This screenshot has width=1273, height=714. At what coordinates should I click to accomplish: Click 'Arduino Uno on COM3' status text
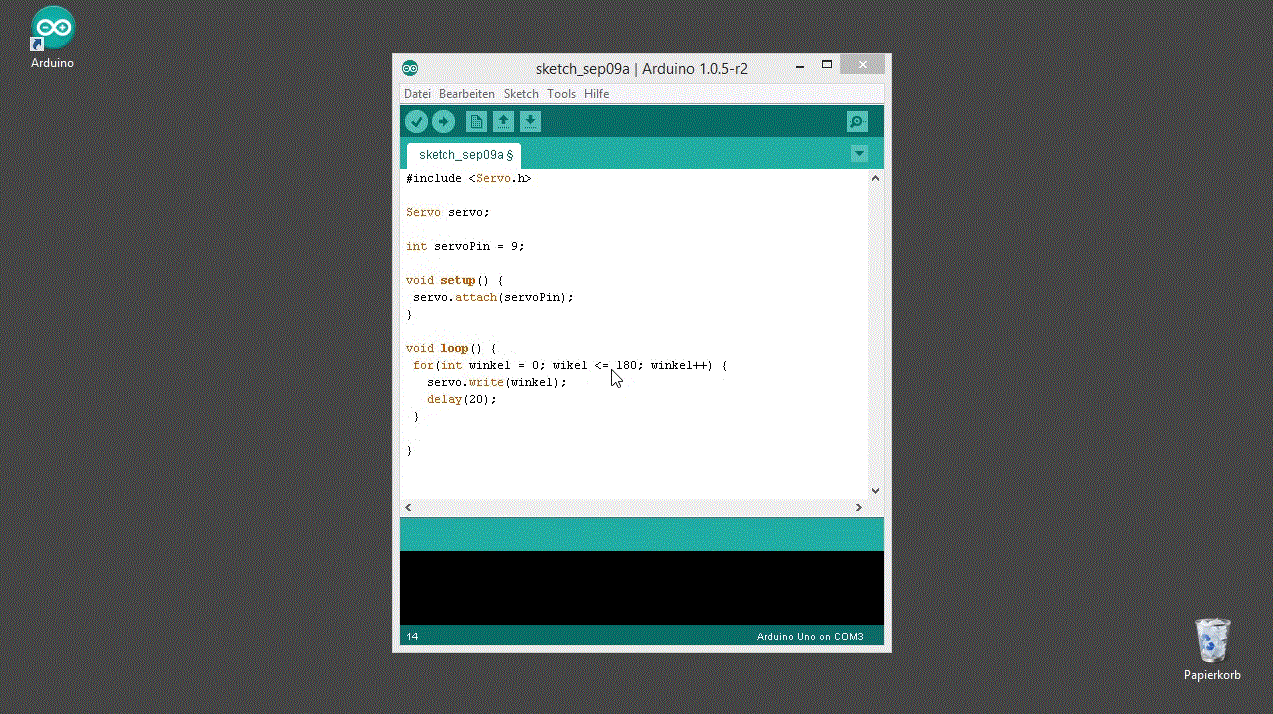[x=809, y=637]
